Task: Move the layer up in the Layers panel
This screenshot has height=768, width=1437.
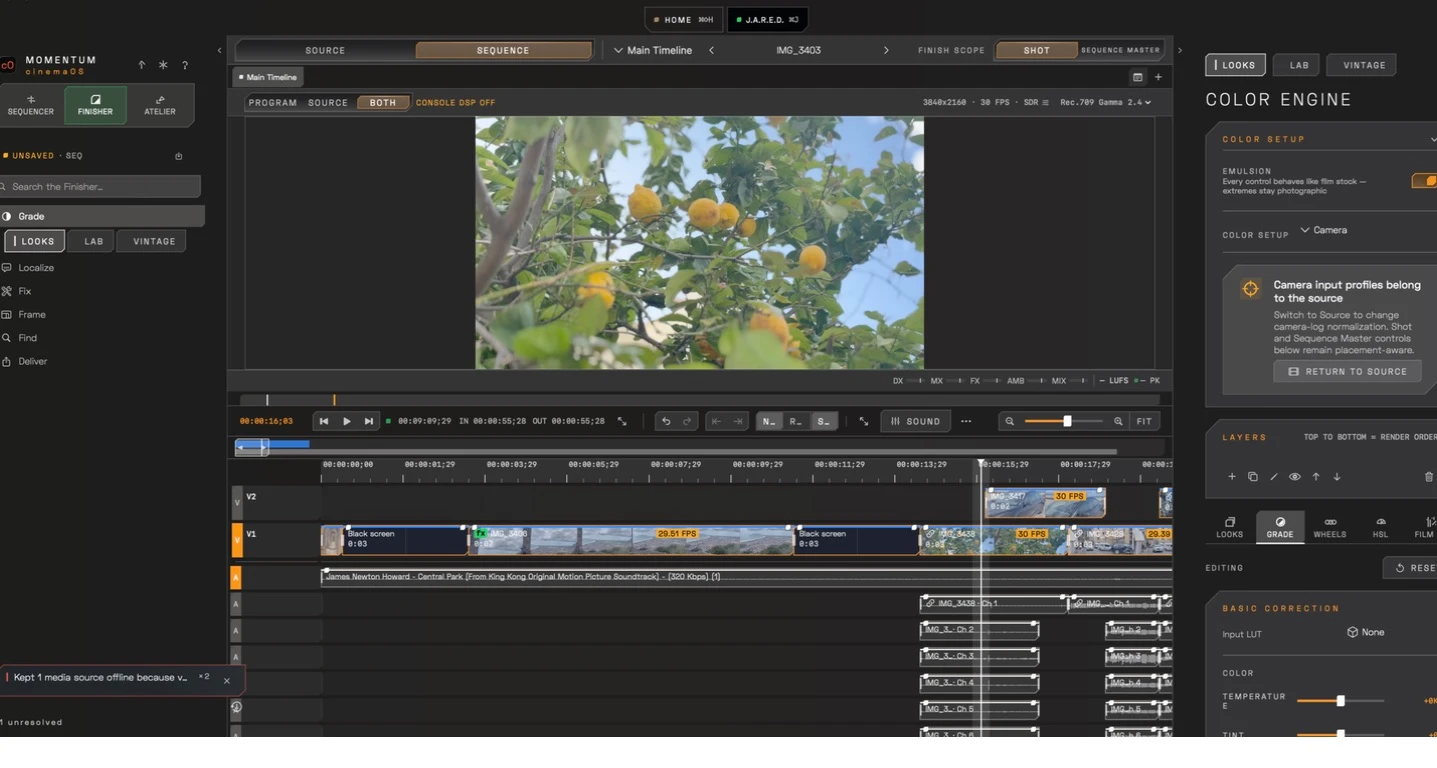Action: pyautogui.click(x=1316, y=477)
